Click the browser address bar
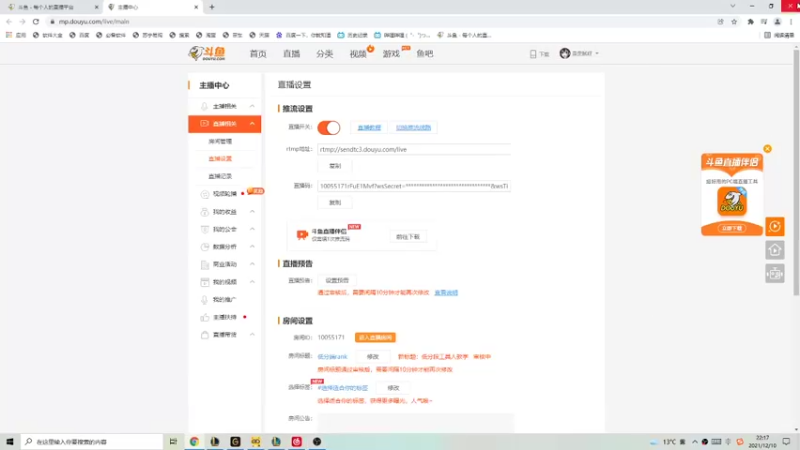The height and width of the screenshot is (450, 800). [380, 21]
